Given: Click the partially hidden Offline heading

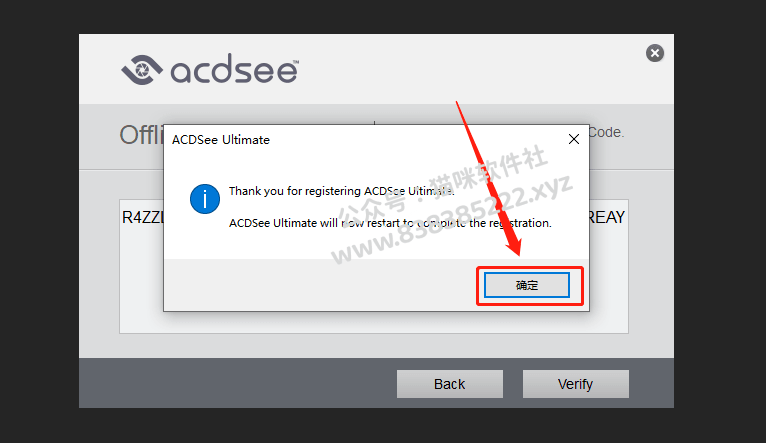Looking at the screenshot, I should [141, 135].
